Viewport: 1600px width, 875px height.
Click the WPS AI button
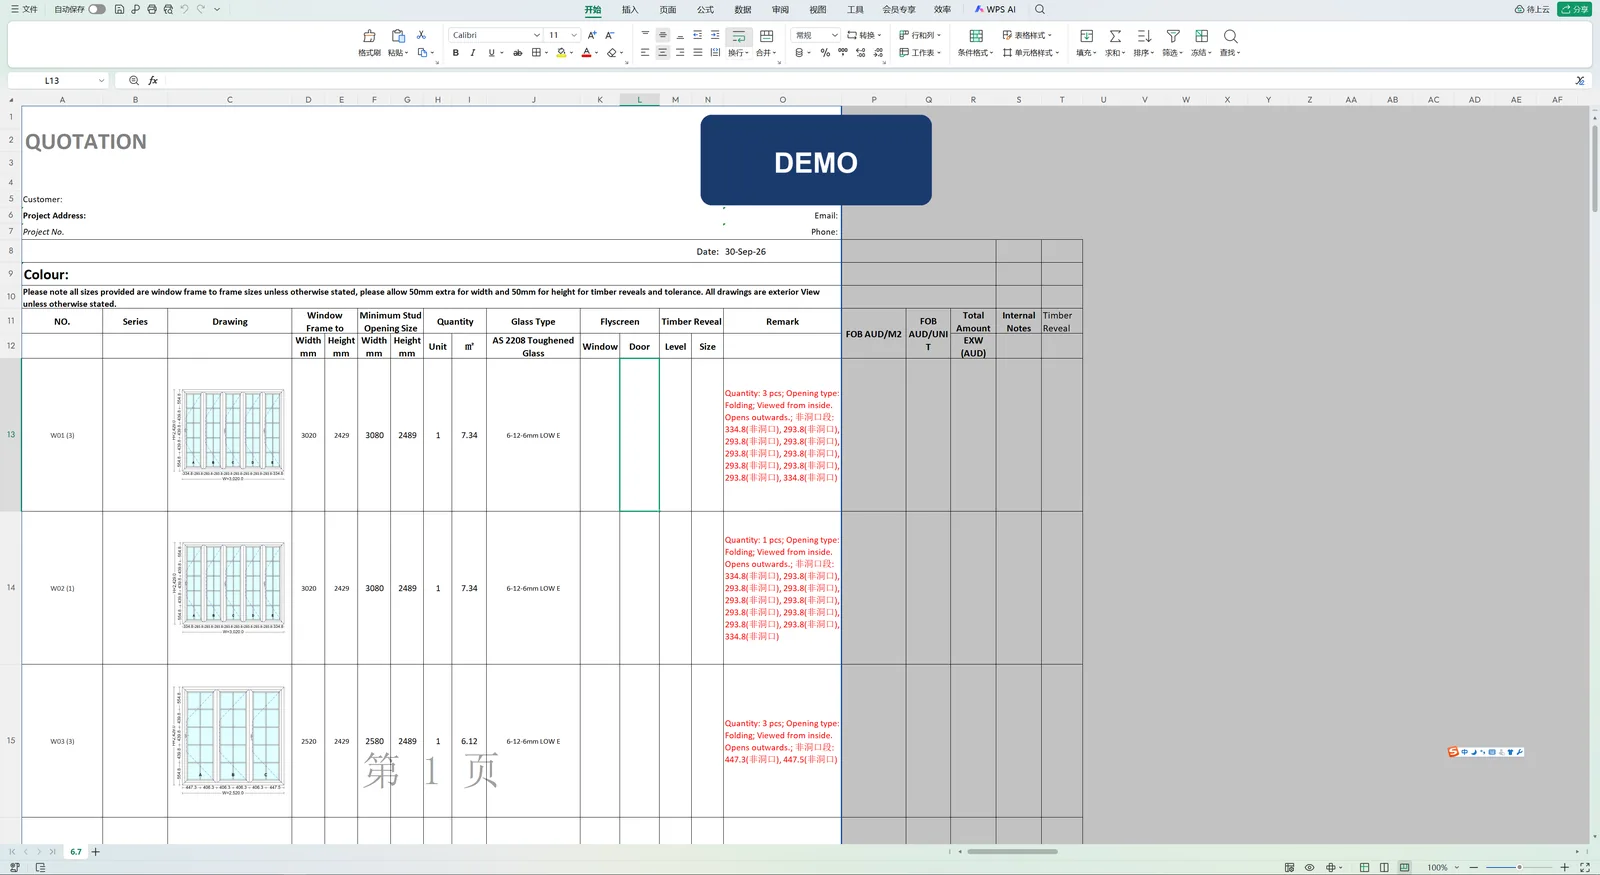(x=995, y=9)
